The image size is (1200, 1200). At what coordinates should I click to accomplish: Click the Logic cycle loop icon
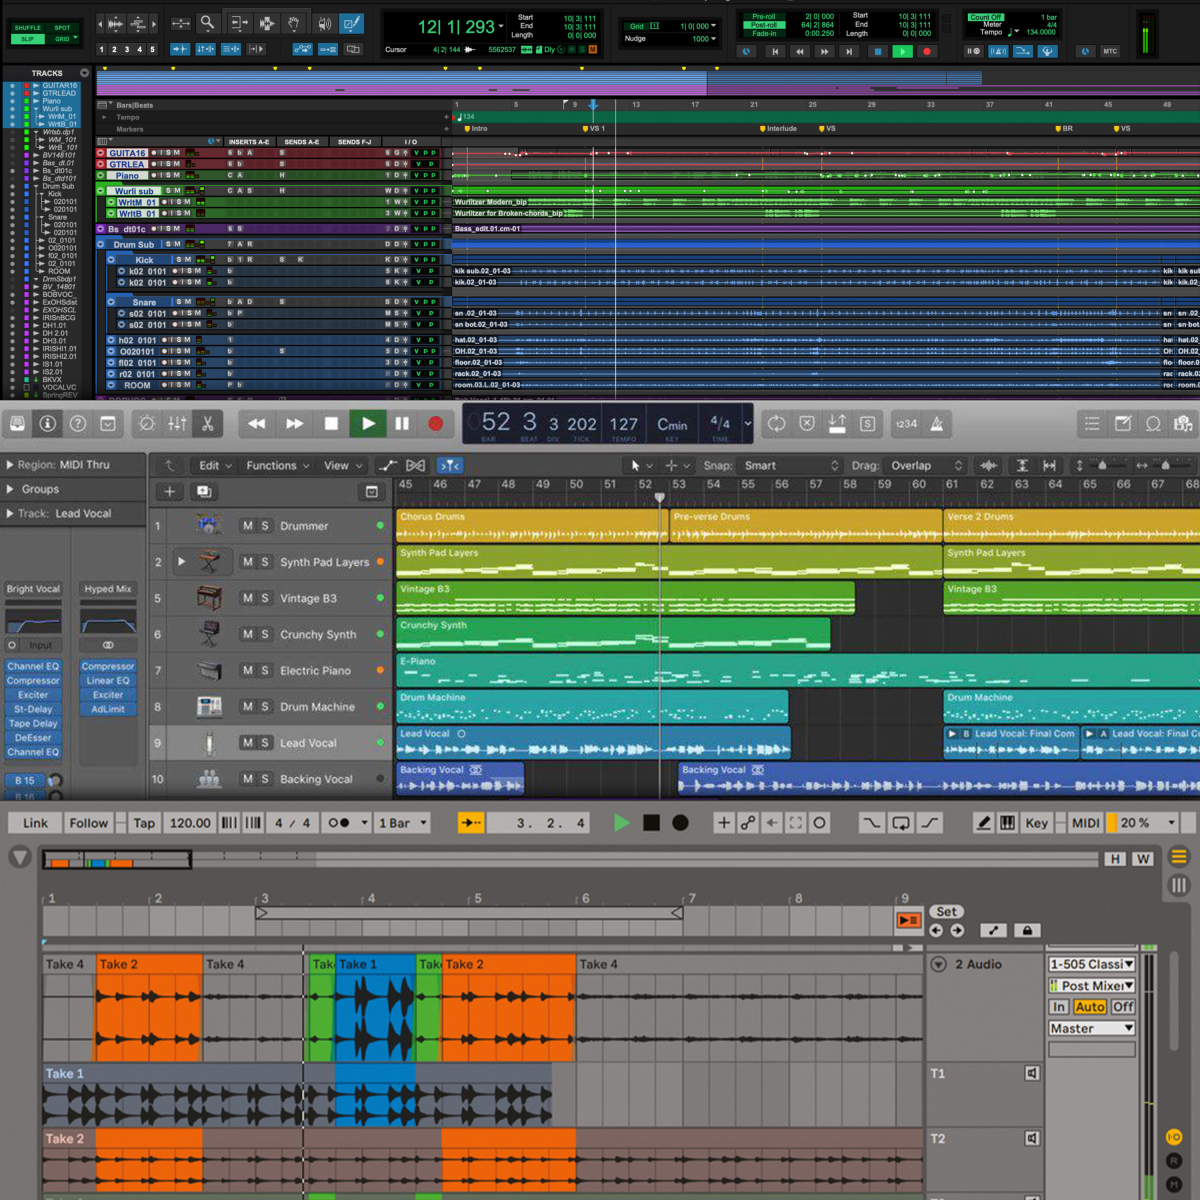pos(776,424)
